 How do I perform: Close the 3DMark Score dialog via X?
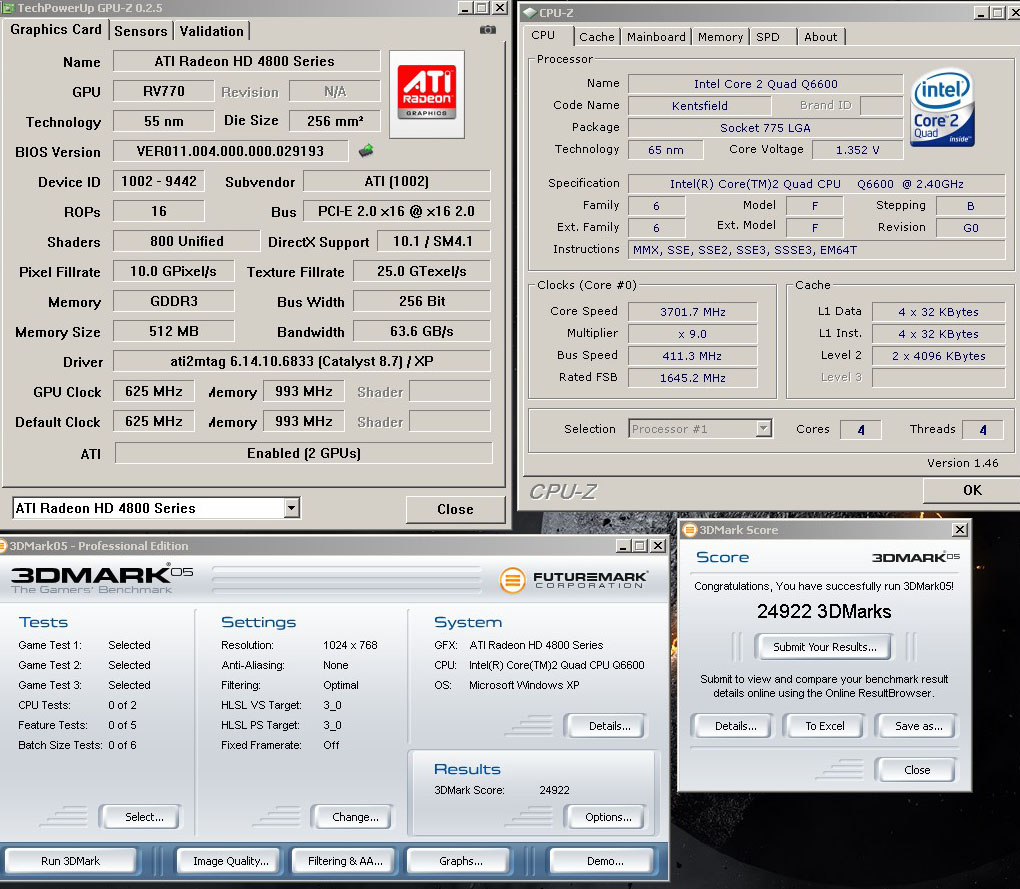tap(960, 529)
